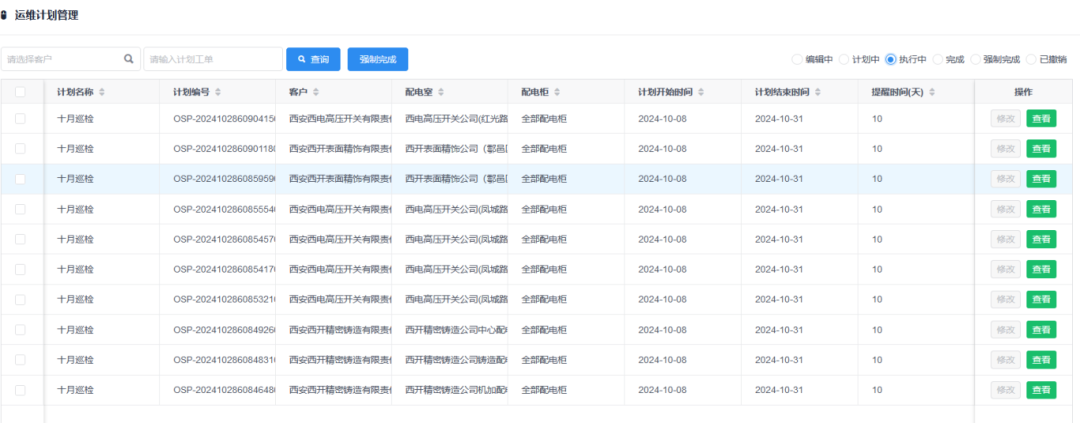The image size is (1080, 423).
Task: Sort by 计划名称 column sort icon
Action: tap(102, 92)
